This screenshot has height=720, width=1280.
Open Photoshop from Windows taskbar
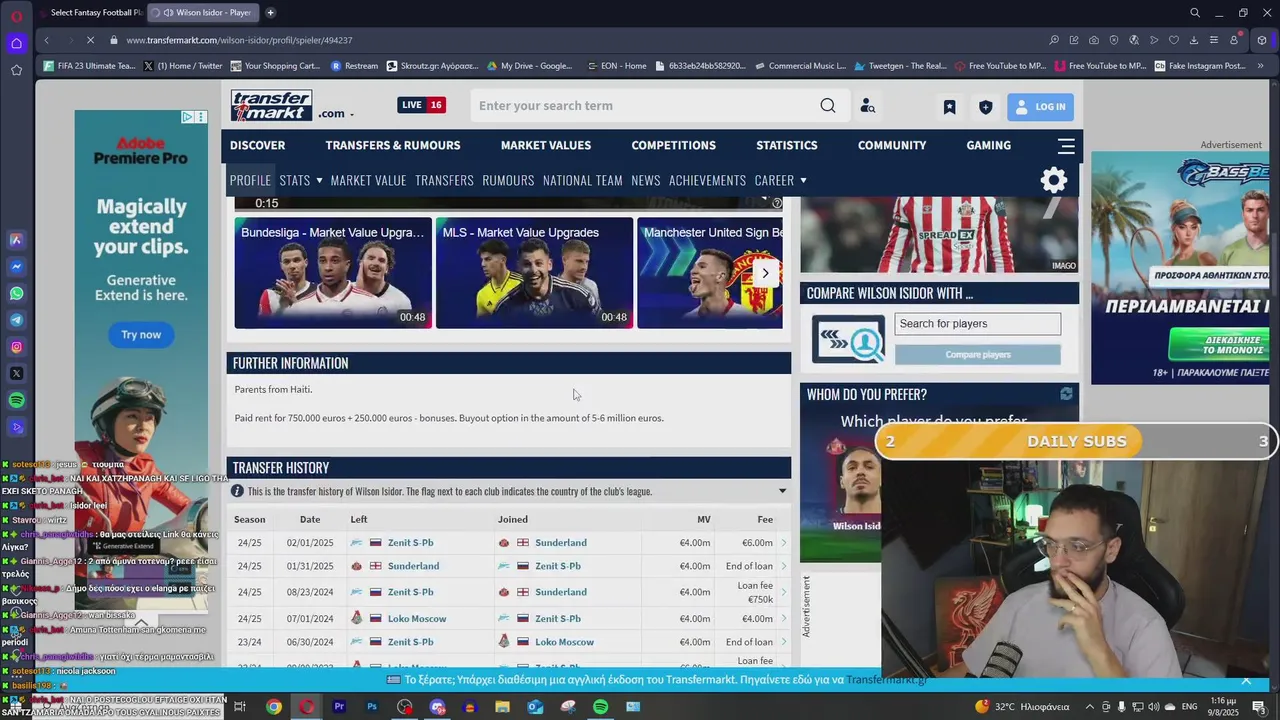point(372,707)
